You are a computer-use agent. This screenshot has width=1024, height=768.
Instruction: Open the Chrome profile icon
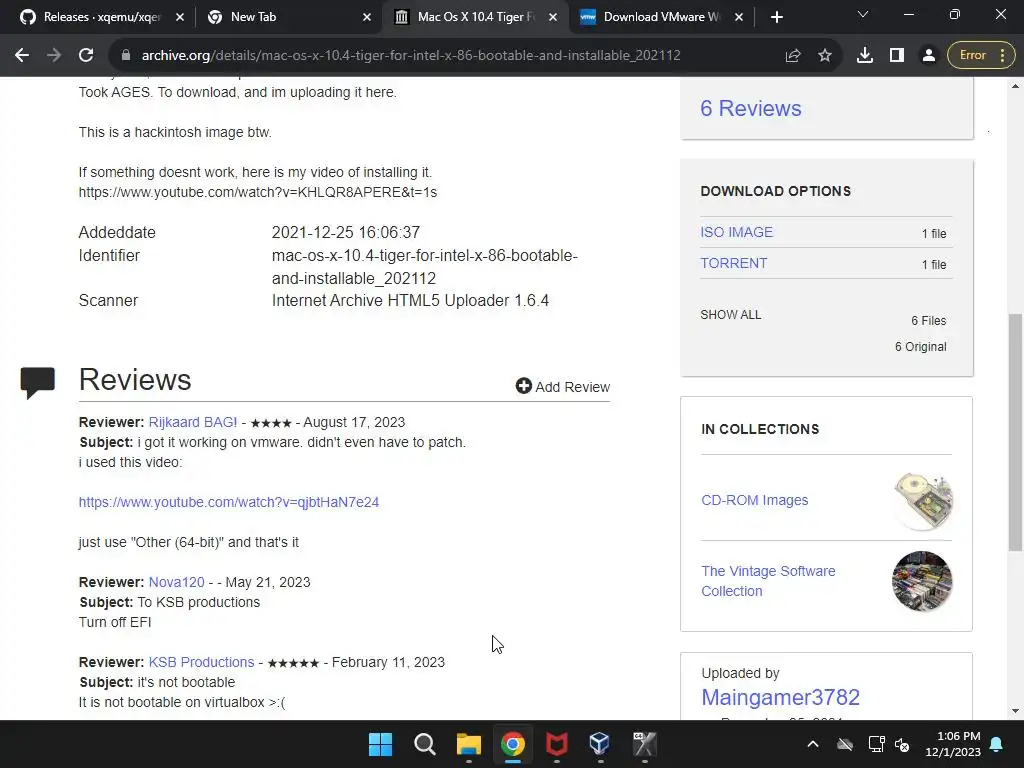click(928, 56)
